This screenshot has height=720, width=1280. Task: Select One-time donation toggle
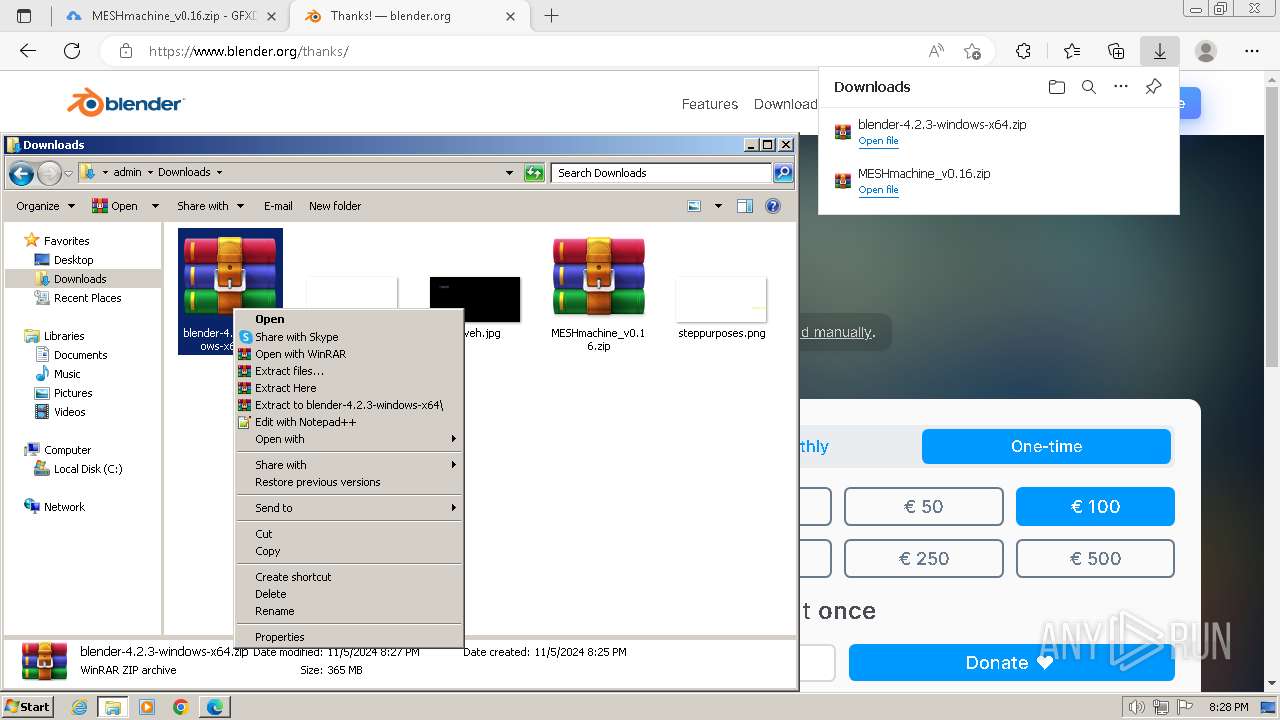click(1046, 446)
